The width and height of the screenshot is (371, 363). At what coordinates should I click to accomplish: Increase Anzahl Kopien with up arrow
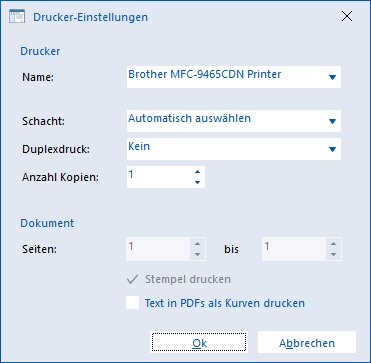tap(197, 172)
